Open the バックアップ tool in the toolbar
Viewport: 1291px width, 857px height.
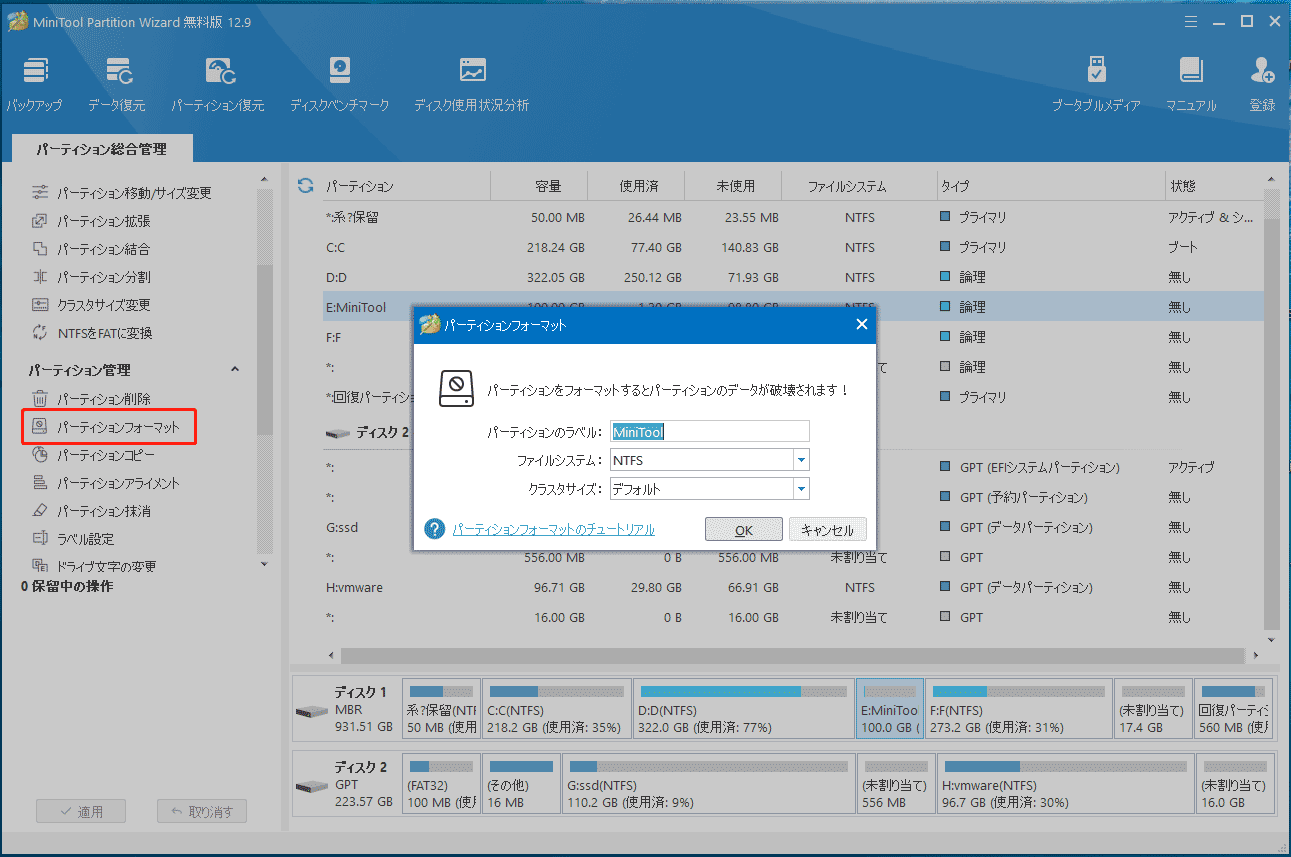click(35, 83)
